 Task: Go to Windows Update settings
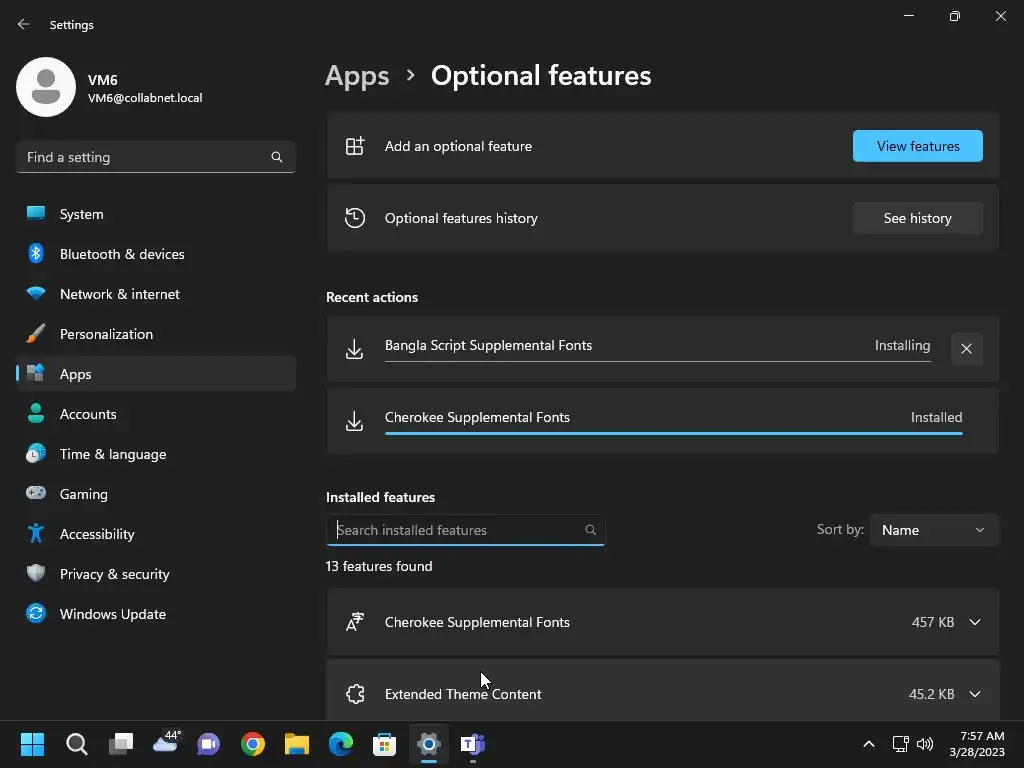[112, 614]
